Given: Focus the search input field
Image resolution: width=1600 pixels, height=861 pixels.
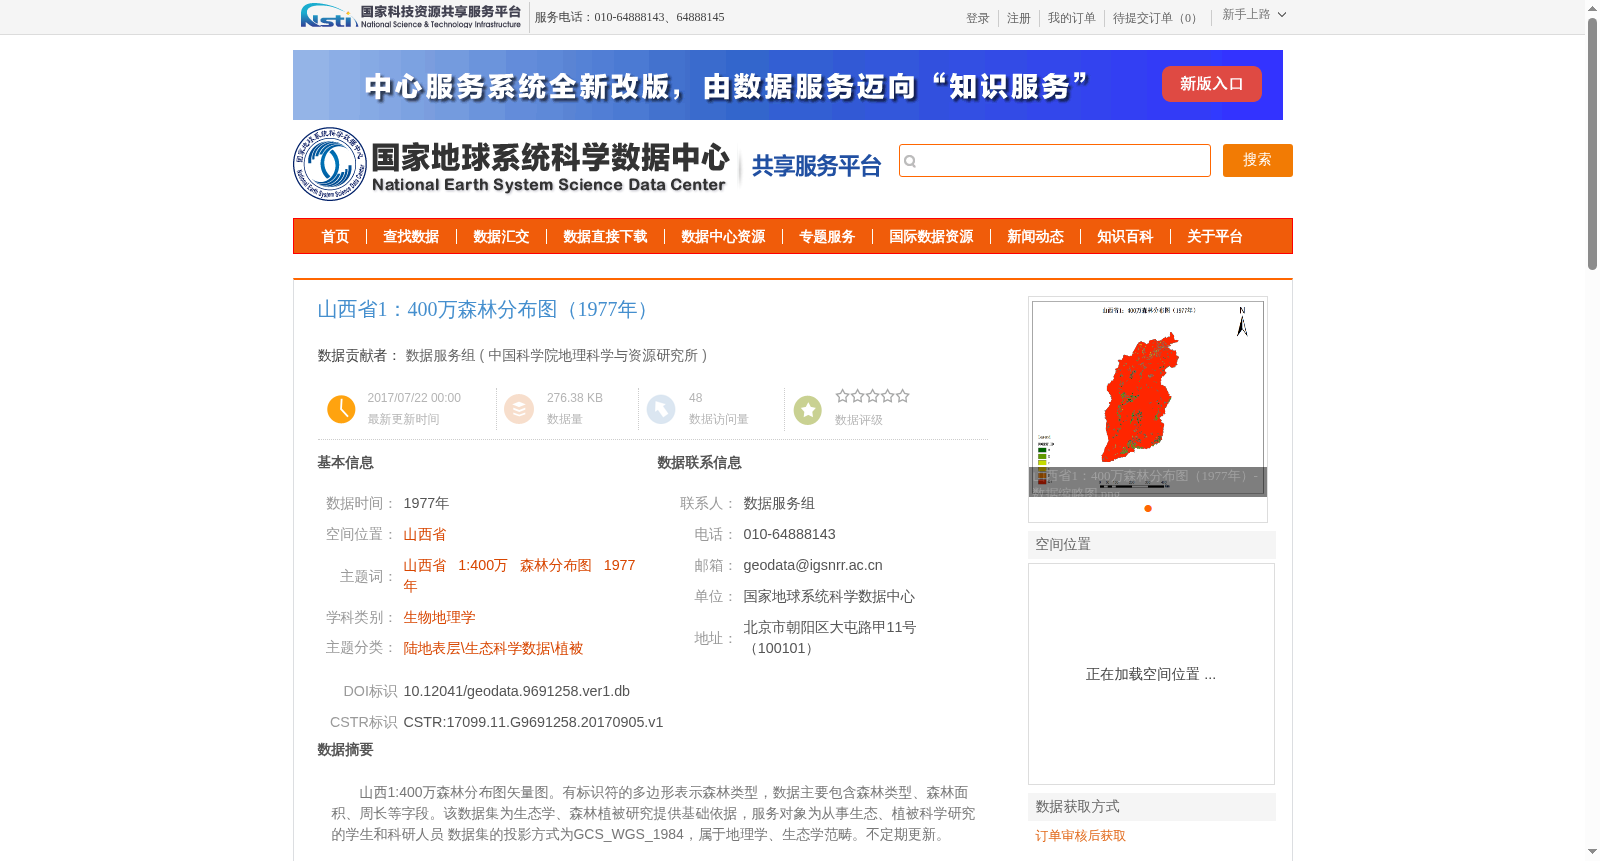Looking at the screenshot, I should point(1055,160).
